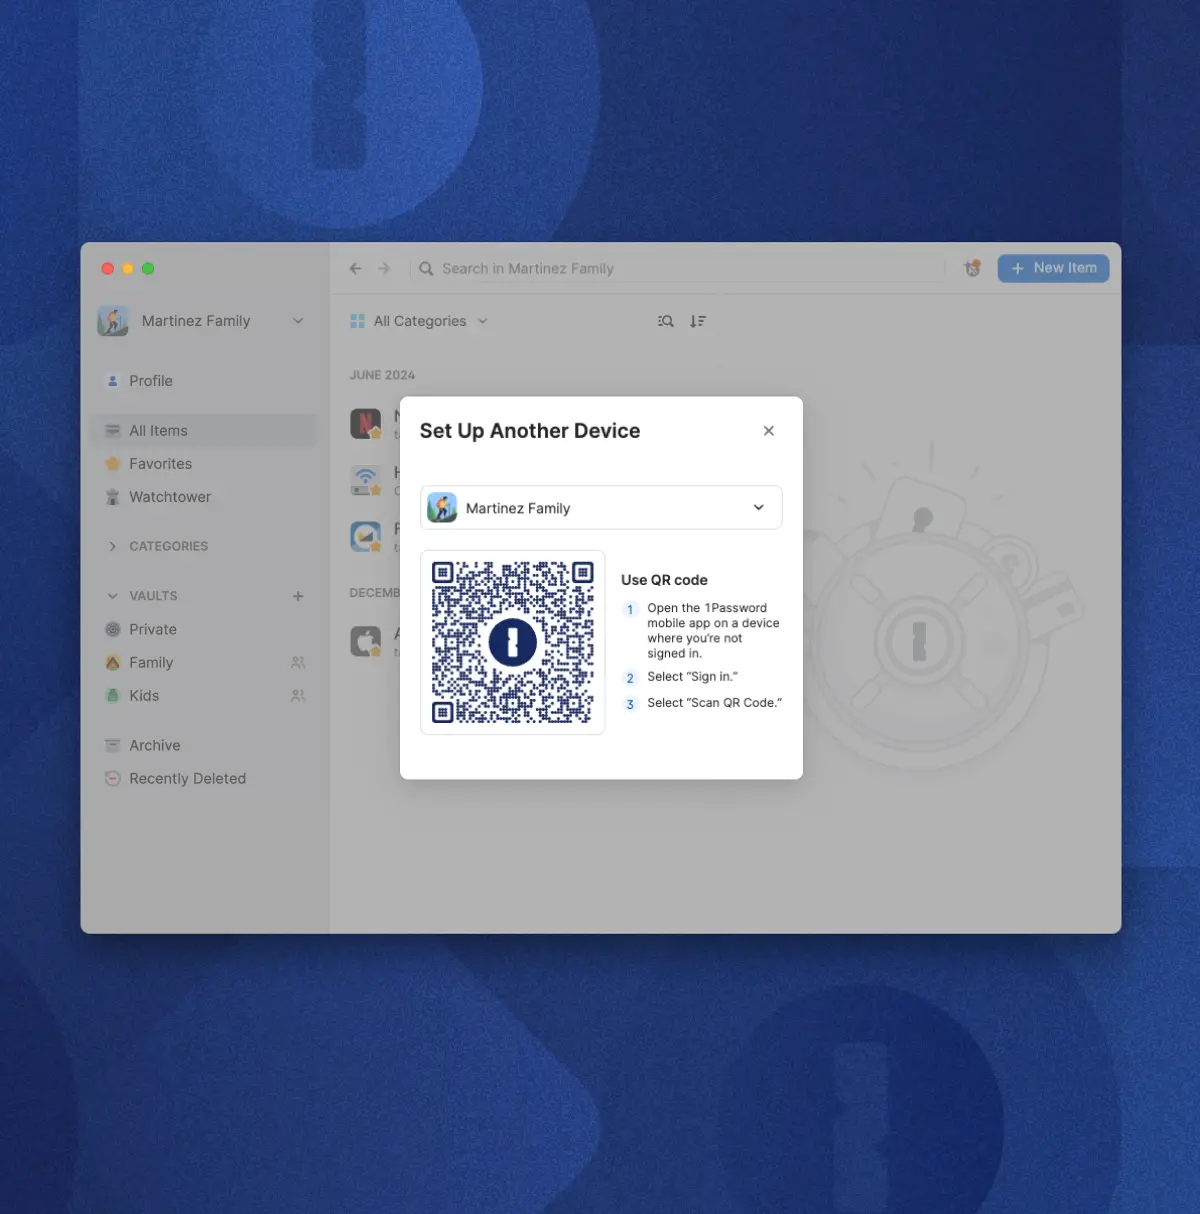
Task: Click the Recently Deleted icon
Action: click(x=112, y=778)
